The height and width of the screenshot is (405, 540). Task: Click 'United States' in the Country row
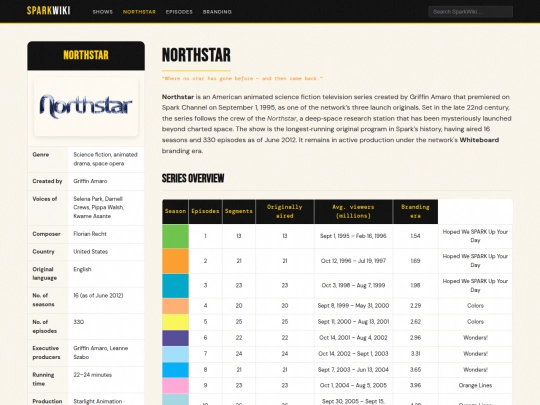click(91, 252)
